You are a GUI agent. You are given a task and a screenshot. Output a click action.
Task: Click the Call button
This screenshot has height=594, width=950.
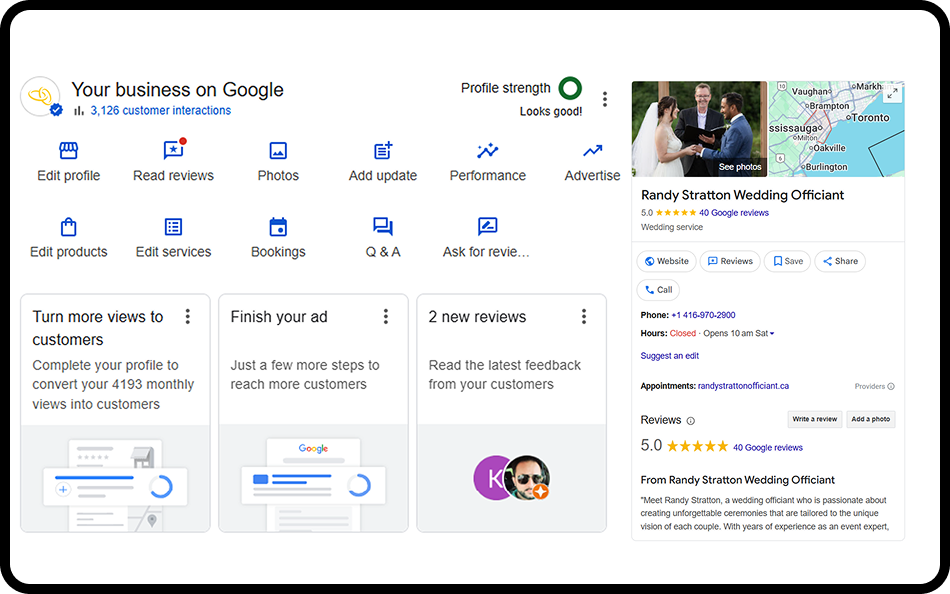(658, 290)
